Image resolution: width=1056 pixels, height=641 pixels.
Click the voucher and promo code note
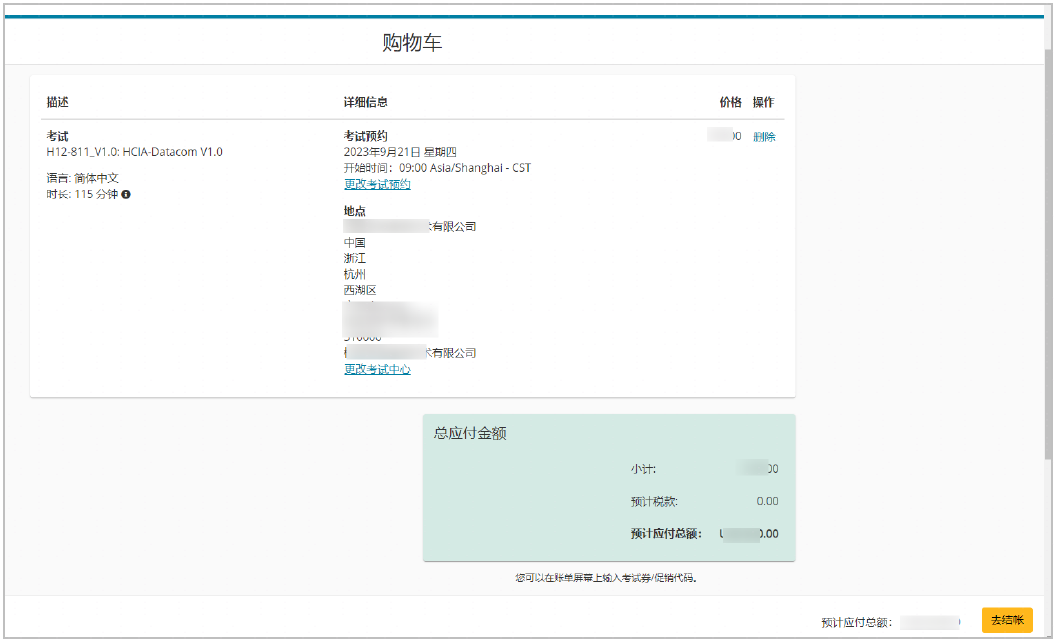pos(606,578)
